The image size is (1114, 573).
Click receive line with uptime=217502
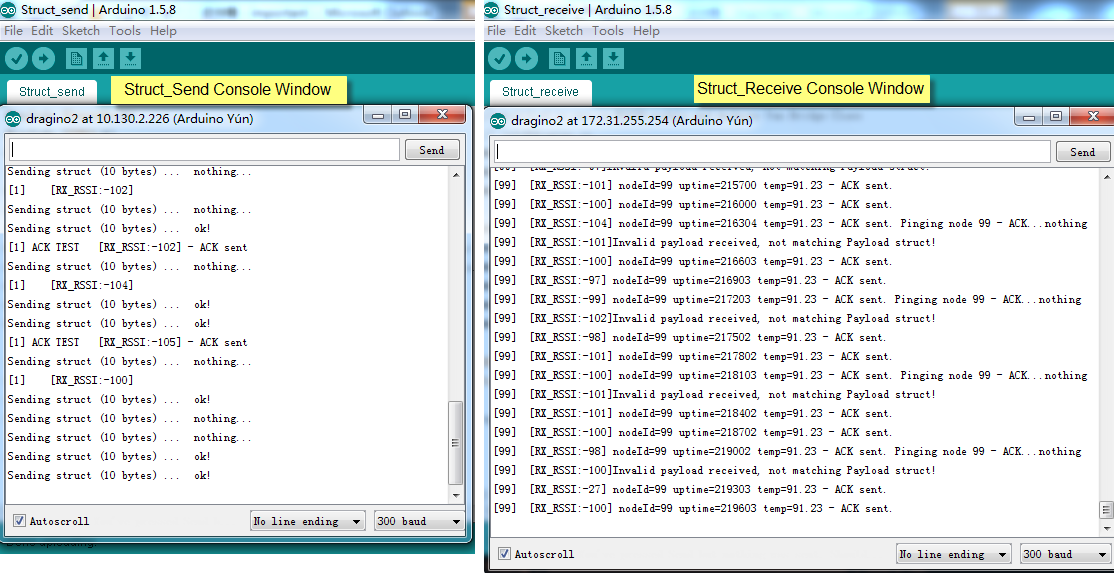point(690,337)
